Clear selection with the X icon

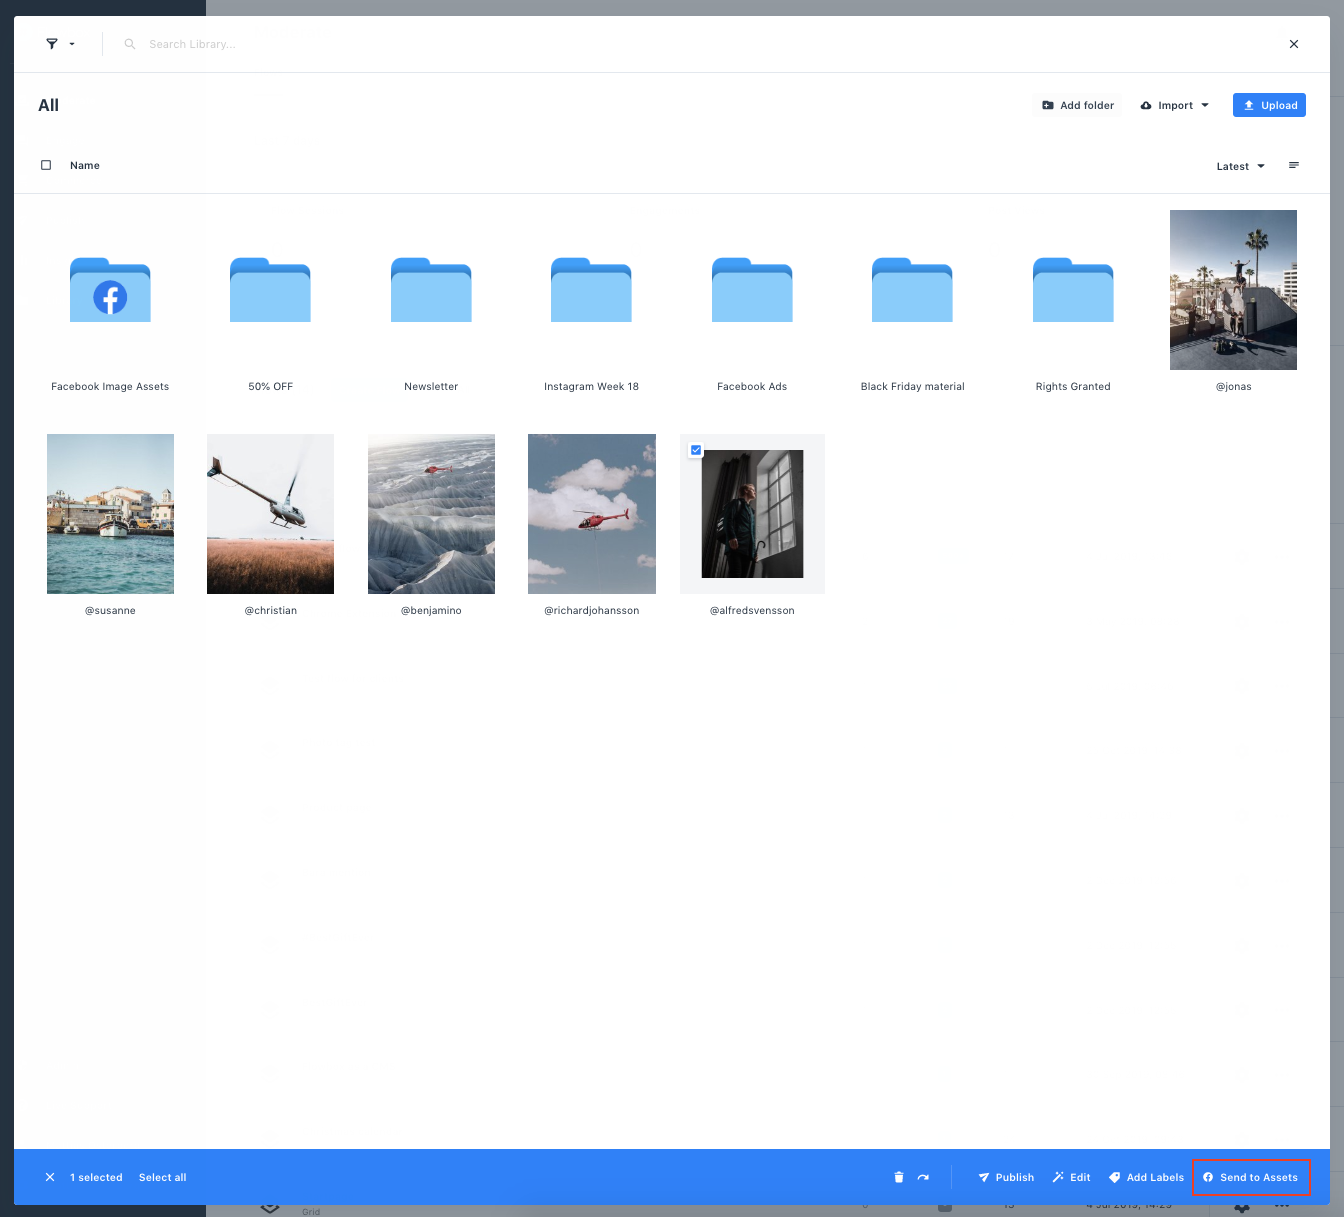point(50,1177)
